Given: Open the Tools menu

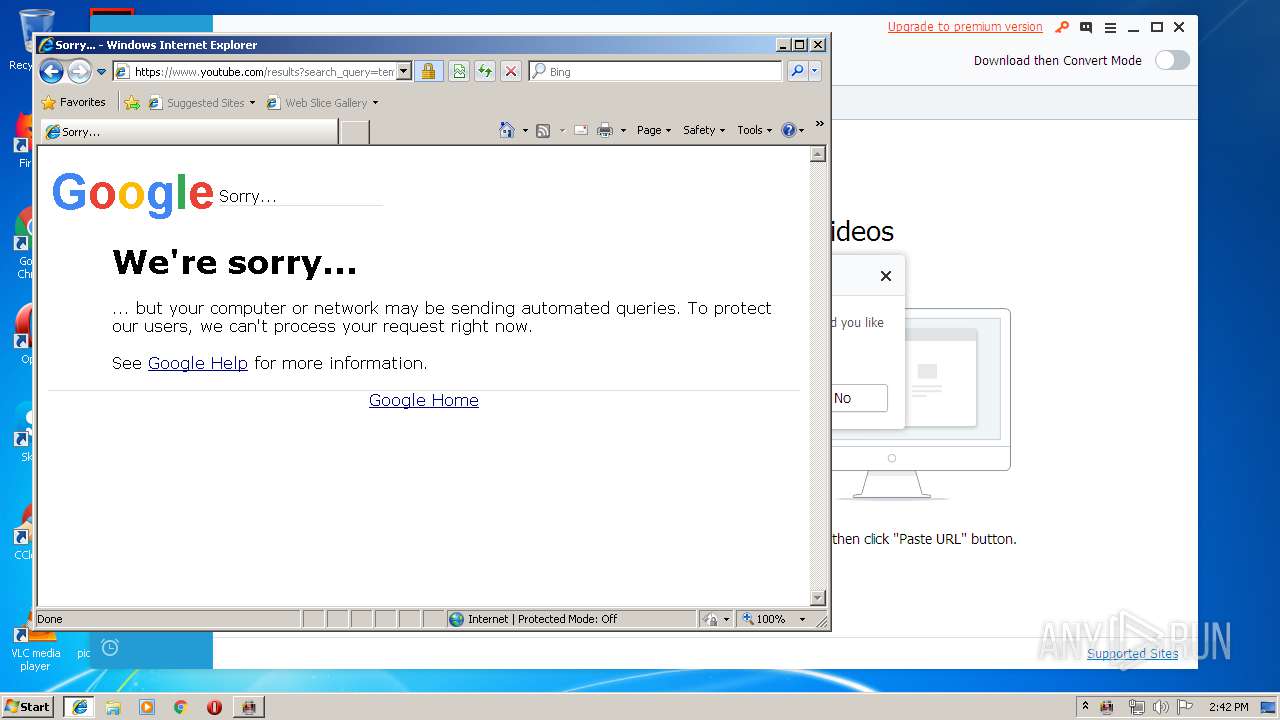Looking at the screenshot, I should (x=755, y=130).
